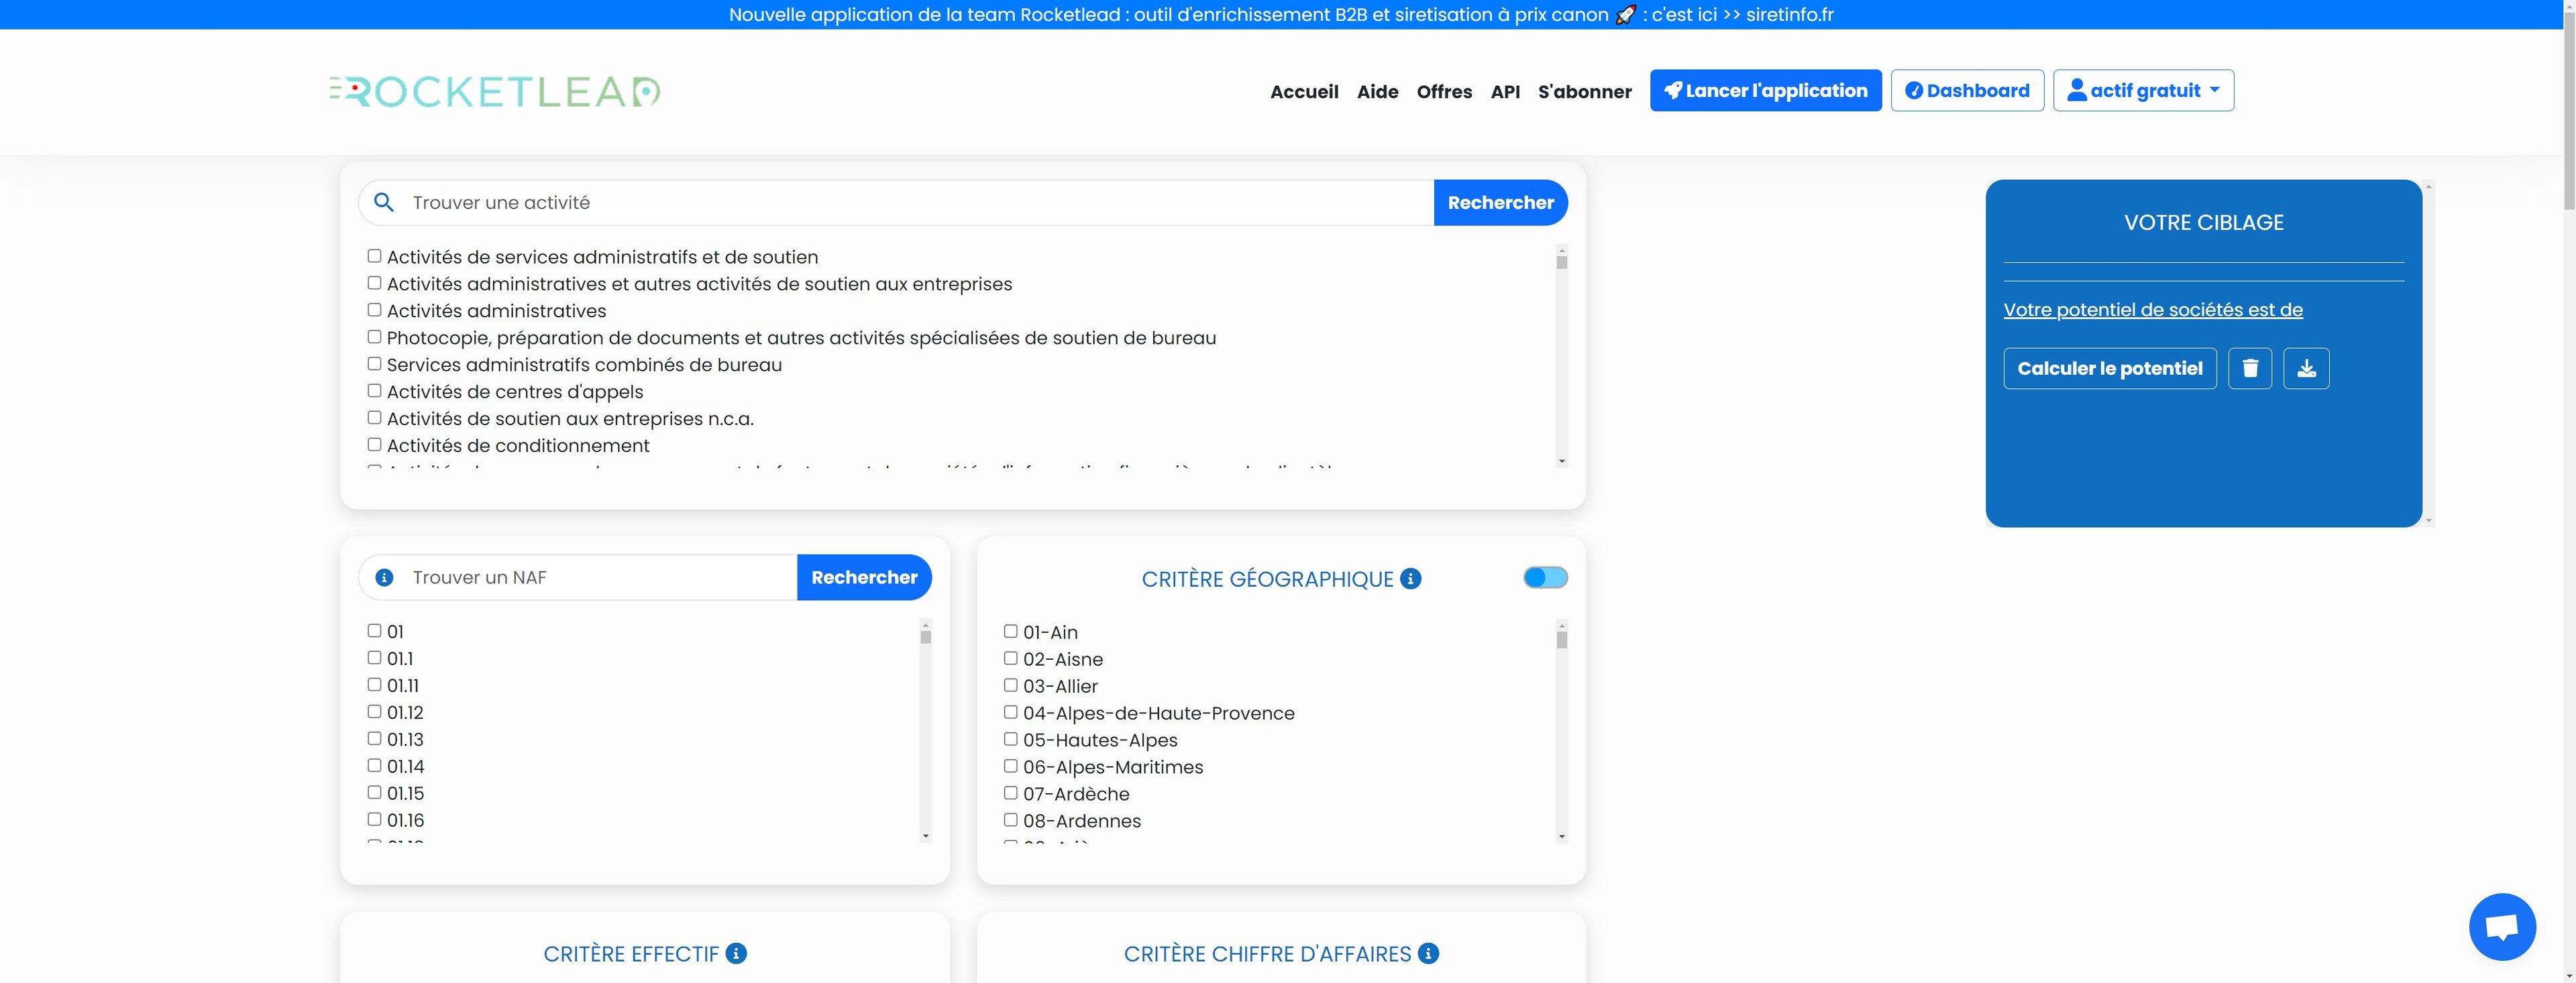
Task: Click info icon next to Critère Géographique
Action: pos(1410,579)
